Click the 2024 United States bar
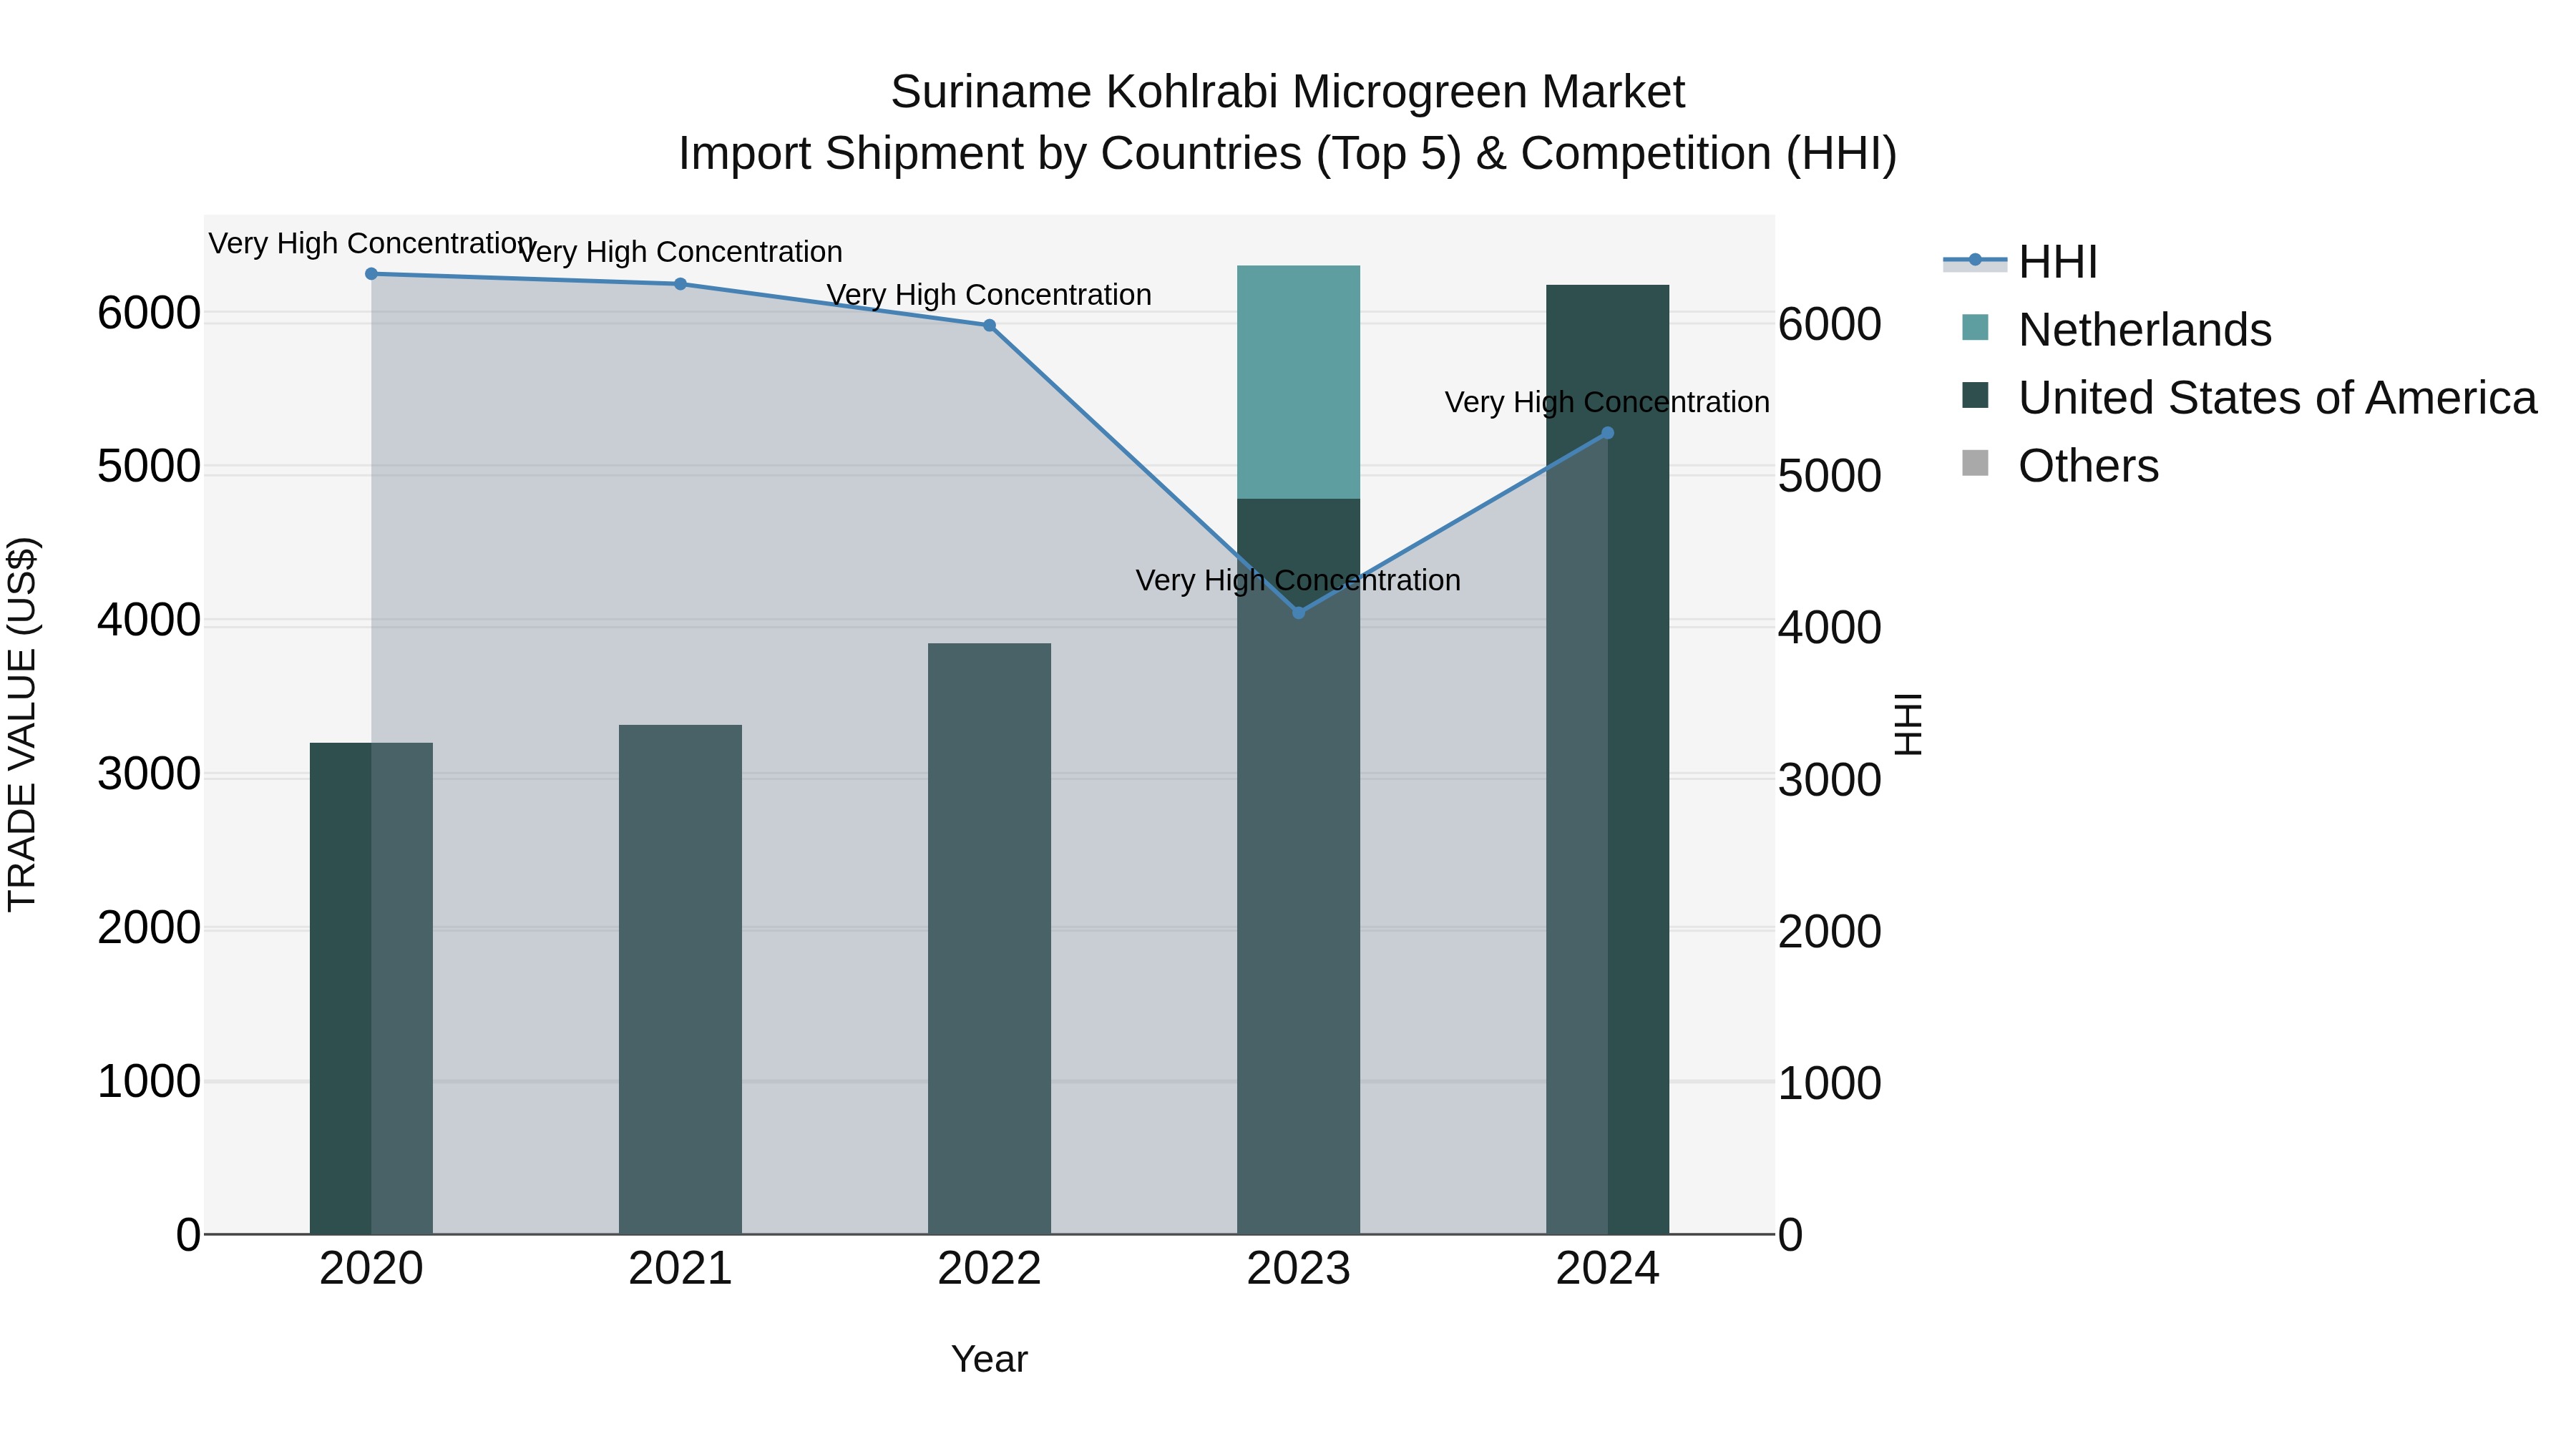 point(1607,760)
